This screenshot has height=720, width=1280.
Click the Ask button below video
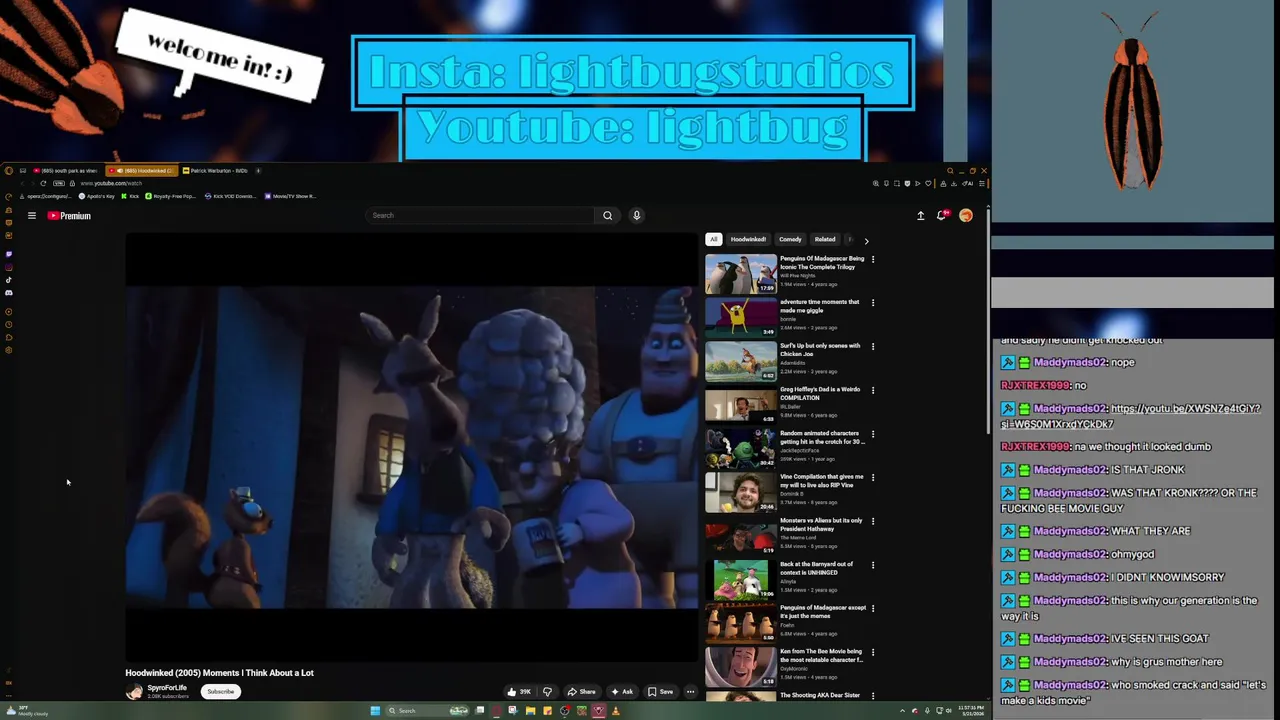(622, 691)
